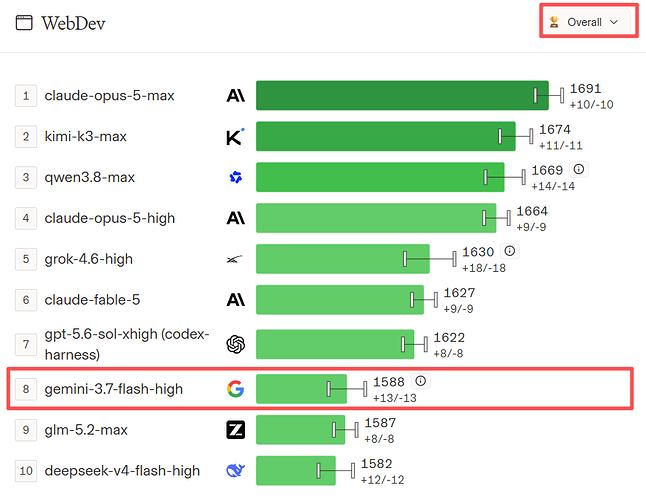This screenshot has height=500, width=646.
Task: Click the score value 1582
Action: tap(377, 464)
